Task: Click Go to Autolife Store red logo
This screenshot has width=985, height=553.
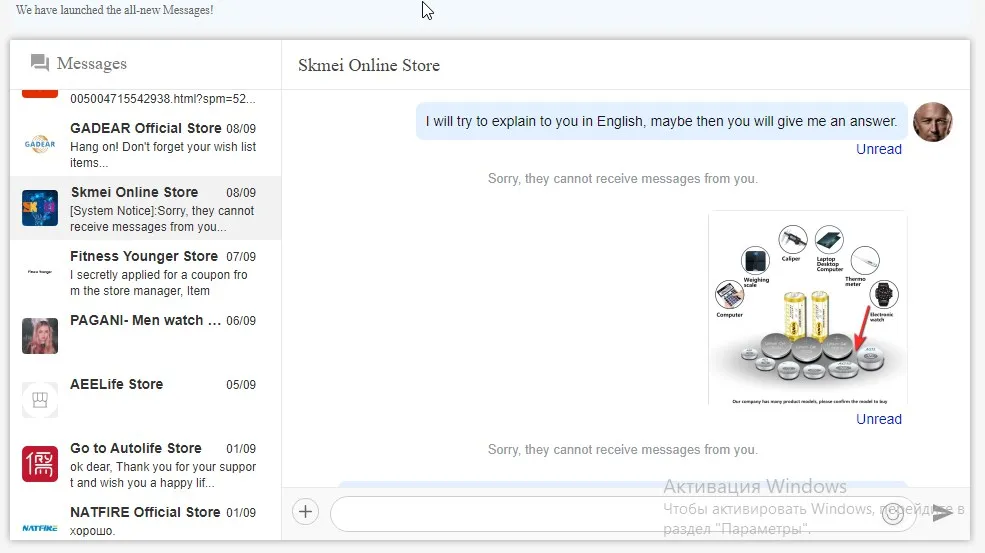Action: [40, 464]
